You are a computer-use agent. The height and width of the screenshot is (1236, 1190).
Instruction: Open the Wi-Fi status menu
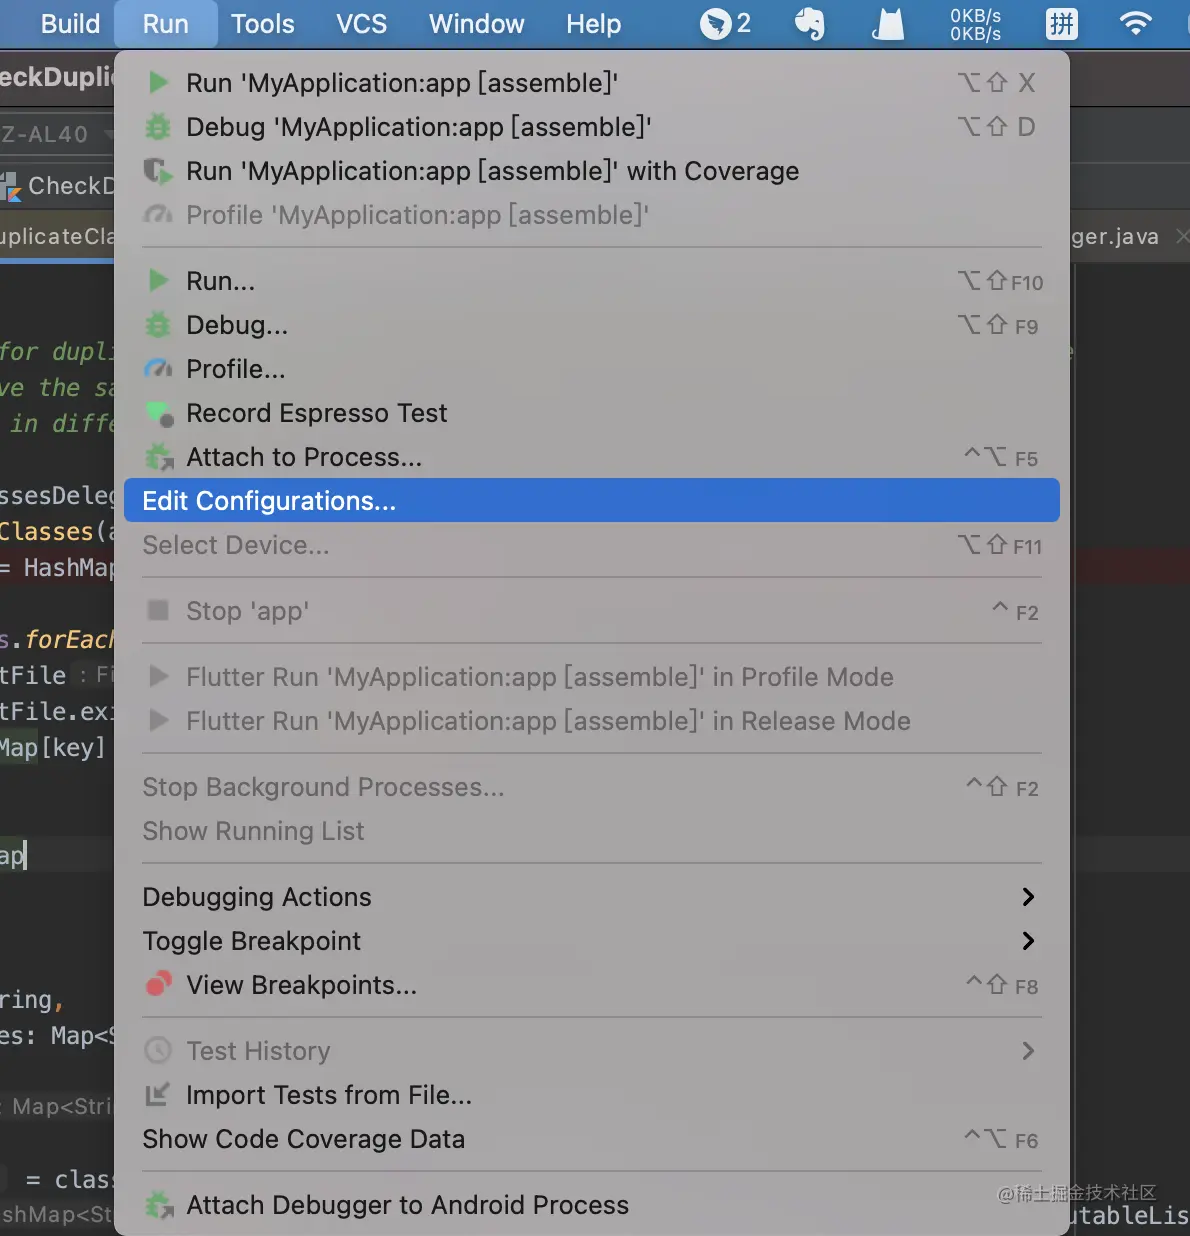[x=1135, y=24]
